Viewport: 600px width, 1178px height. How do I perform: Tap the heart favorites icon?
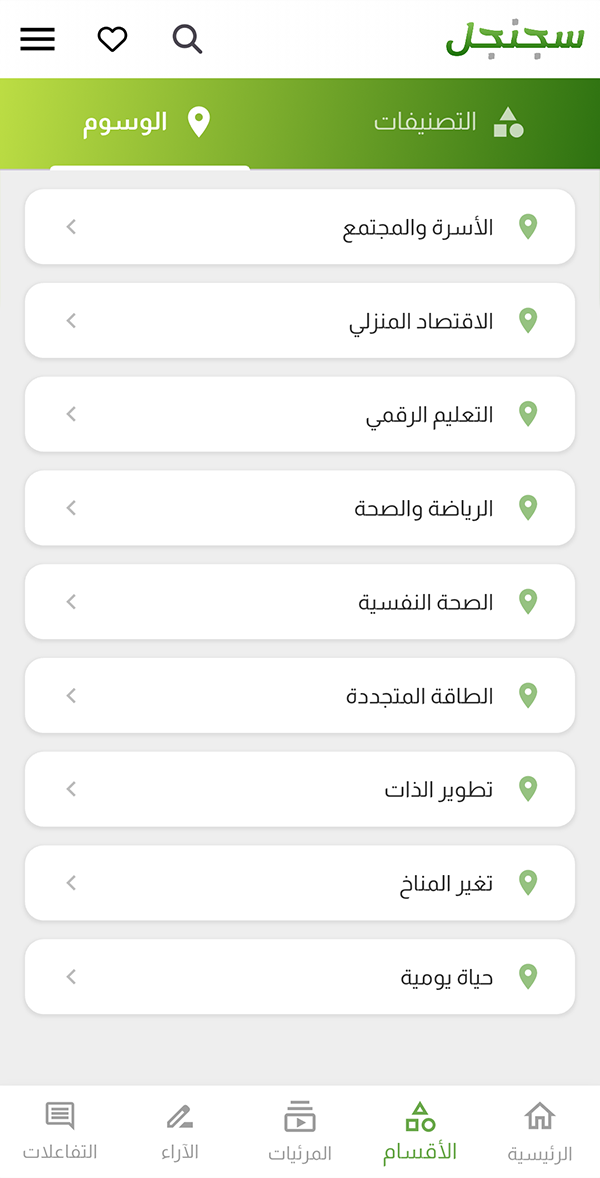113,39
